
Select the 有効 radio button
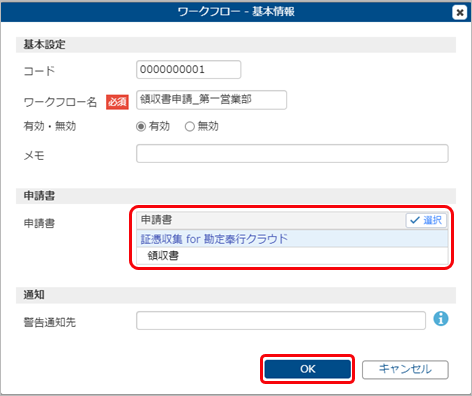(141, 126)
